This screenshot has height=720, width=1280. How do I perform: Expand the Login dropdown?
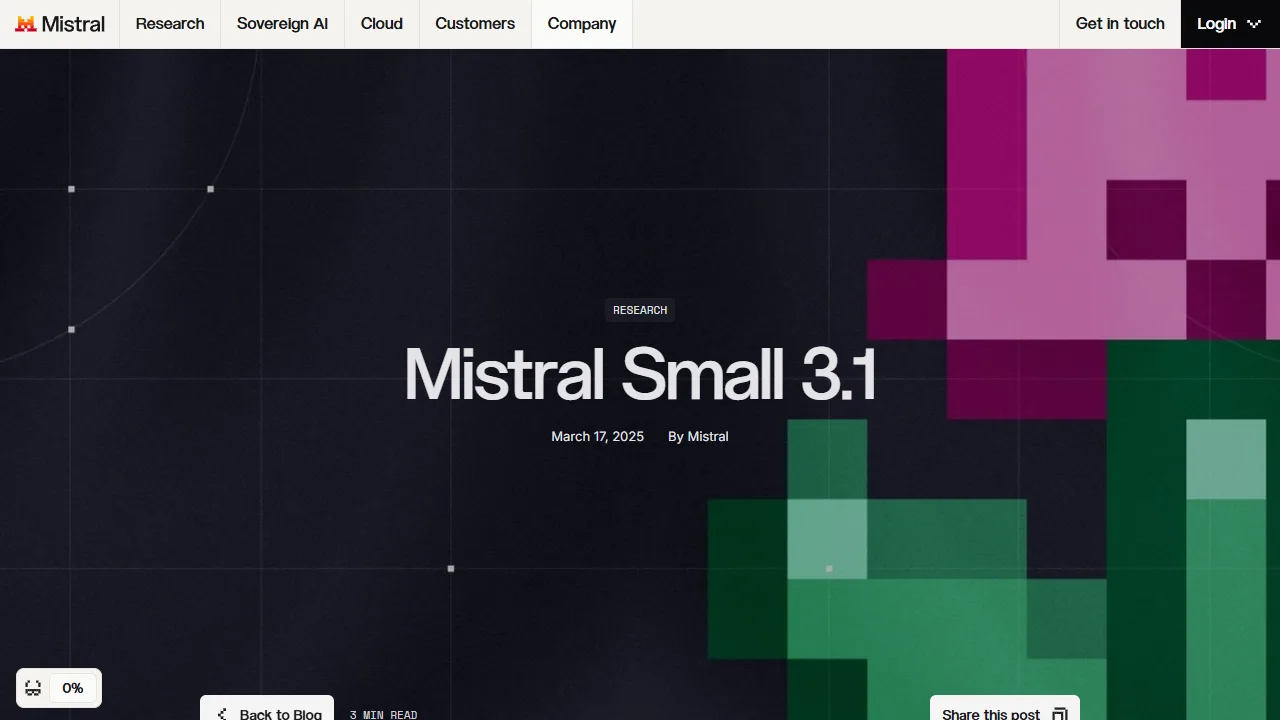1230,24
